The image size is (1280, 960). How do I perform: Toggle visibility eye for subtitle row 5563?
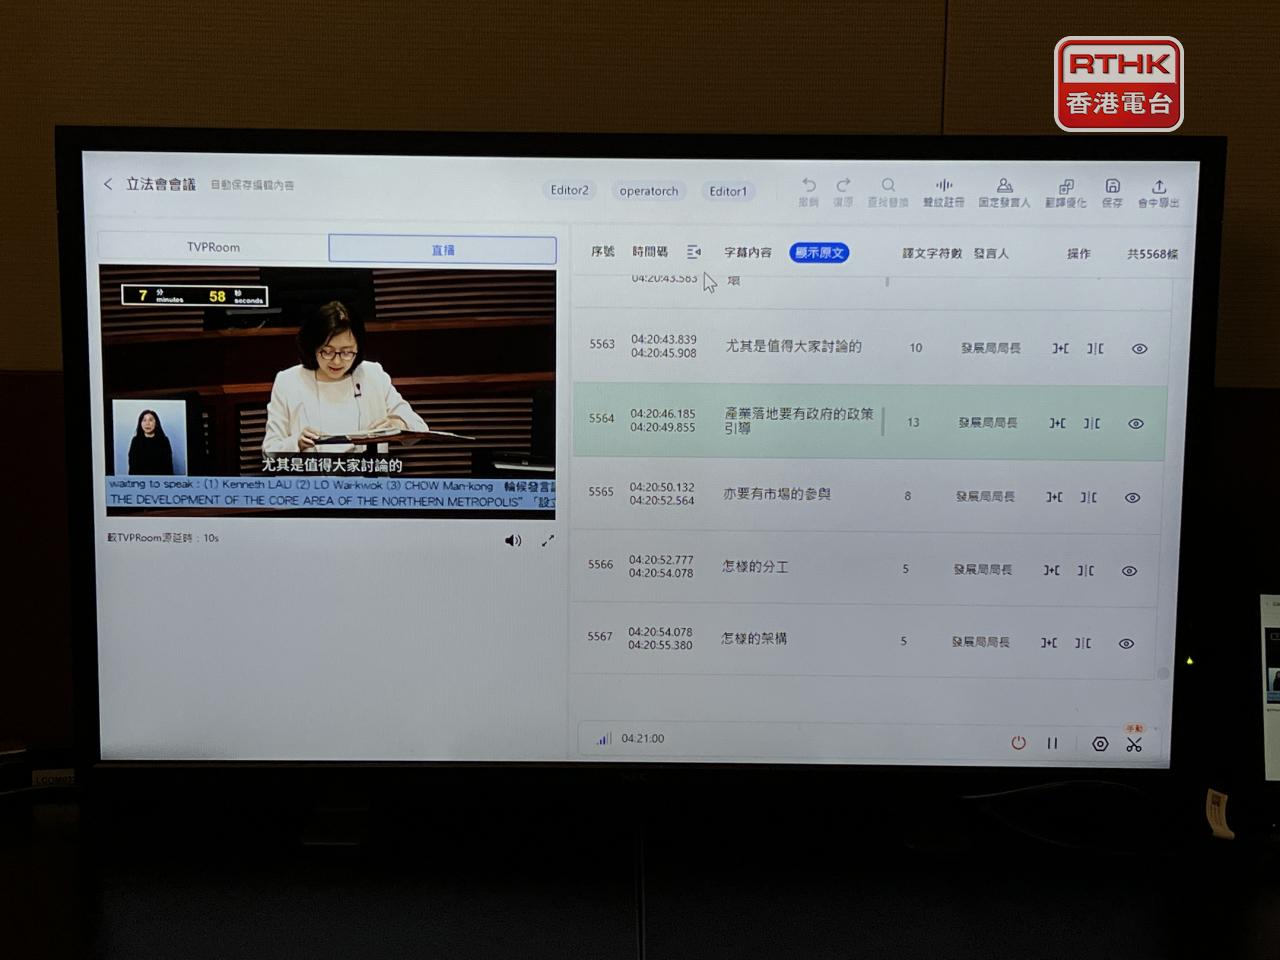click(1139, 349)
